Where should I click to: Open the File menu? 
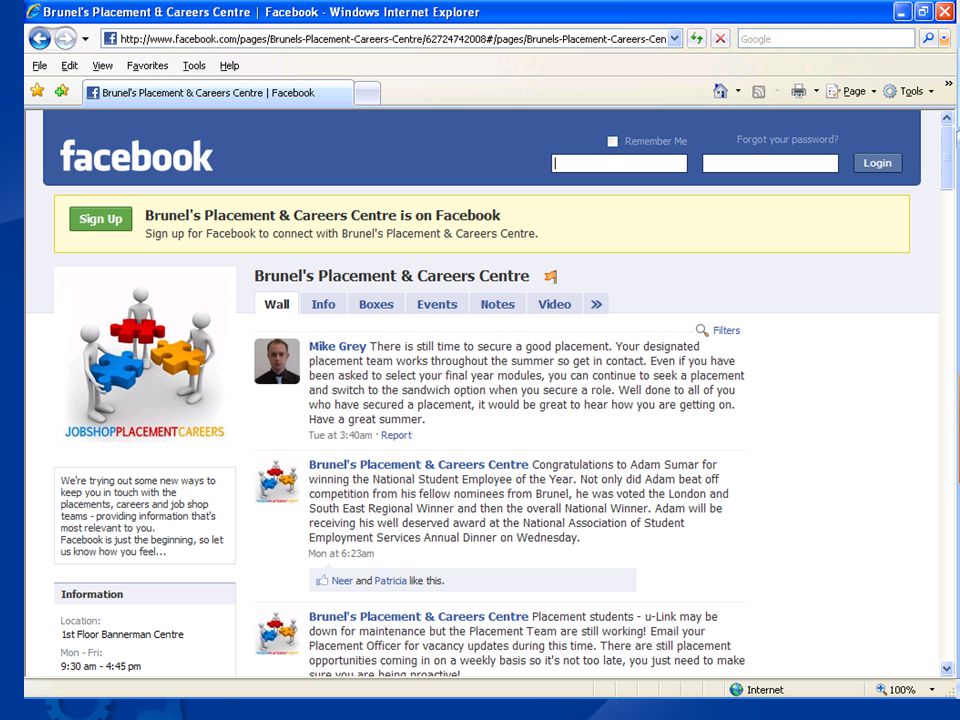39,66
